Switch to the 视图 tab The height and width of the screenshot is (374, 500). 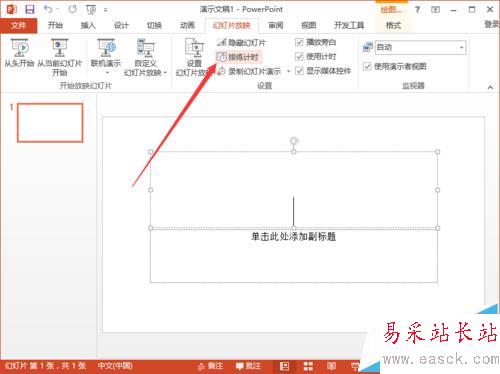(308, 25)
